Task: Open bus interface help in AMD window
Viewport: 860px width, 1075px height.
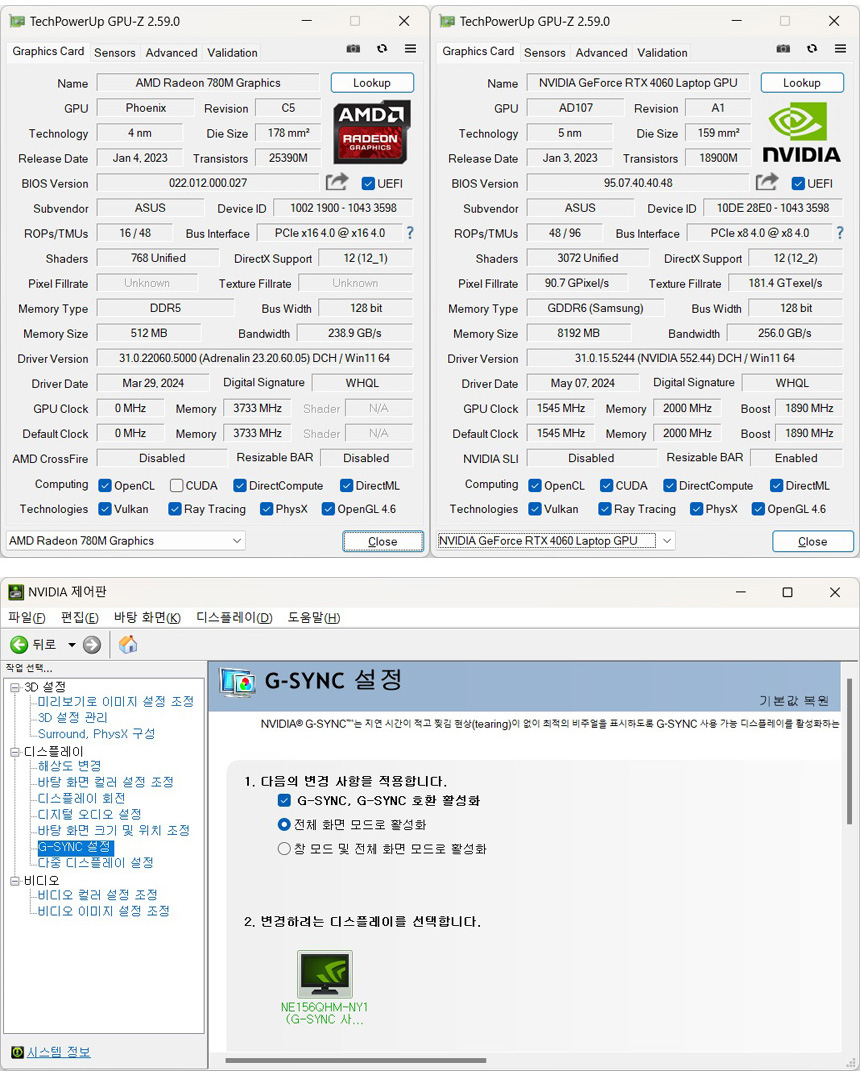Action: click(410, 233)
